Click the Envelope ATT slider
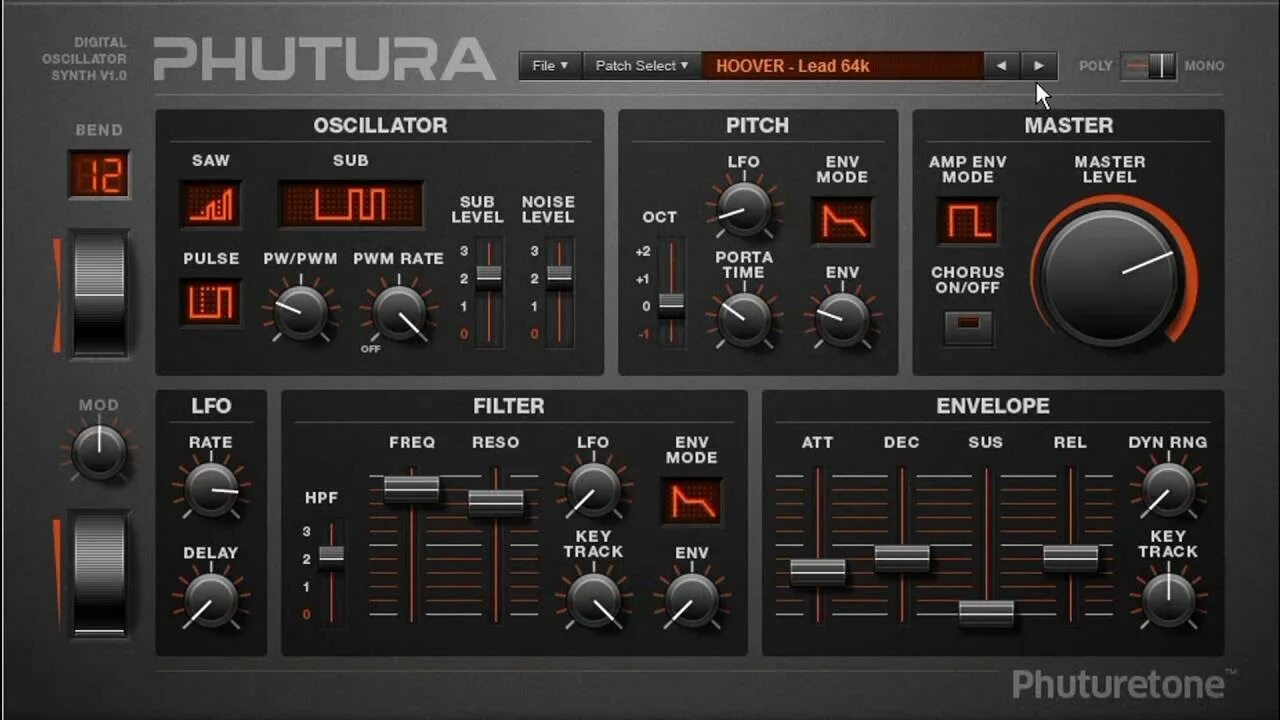 [818, 545]
